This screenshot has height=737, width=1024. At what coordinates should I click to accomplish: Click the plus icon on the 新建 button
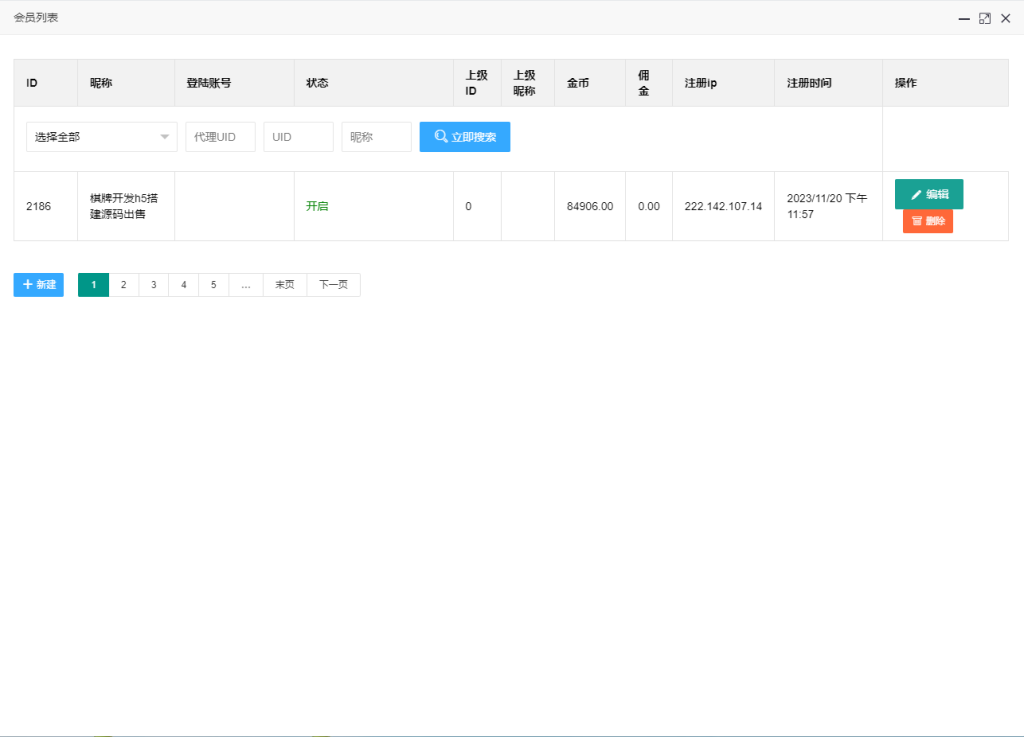(25, 285)
